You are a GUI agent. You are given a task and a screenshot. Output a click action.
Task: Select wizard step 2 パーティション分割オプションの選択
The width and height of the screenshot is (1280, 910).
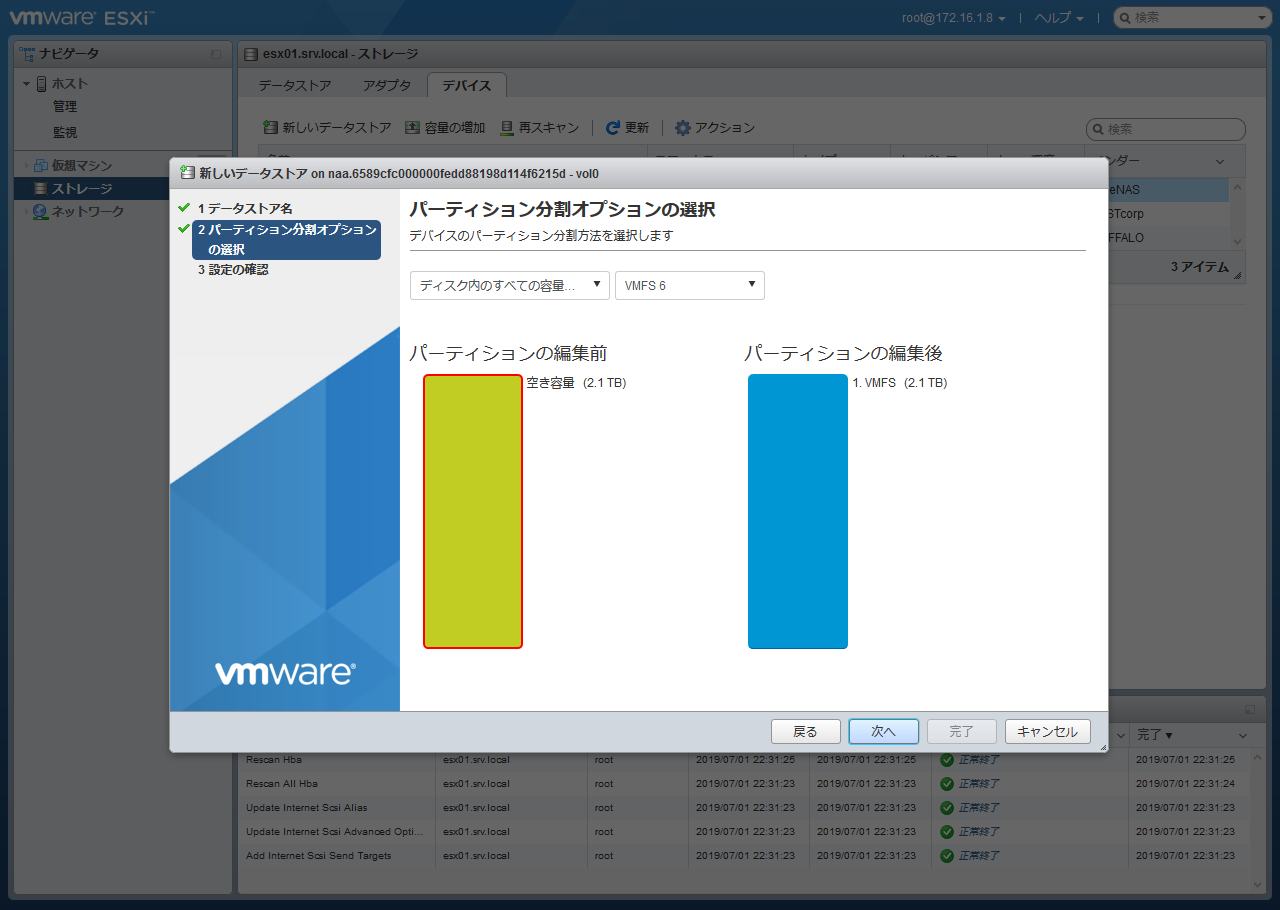coord(286,240)
